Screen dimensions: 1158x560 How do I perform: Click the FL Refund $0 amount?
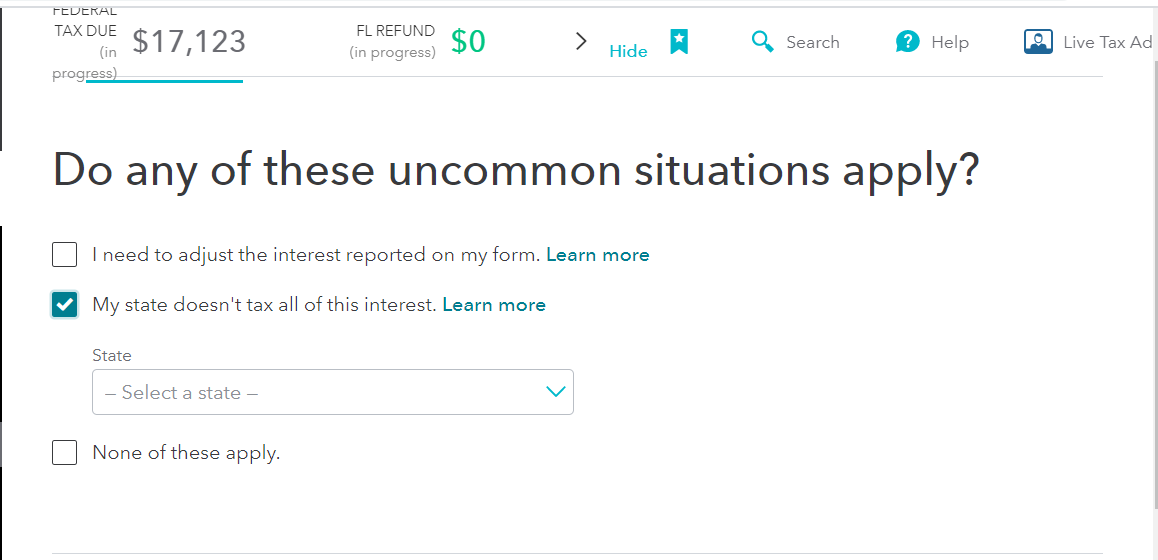coord(468,42)
